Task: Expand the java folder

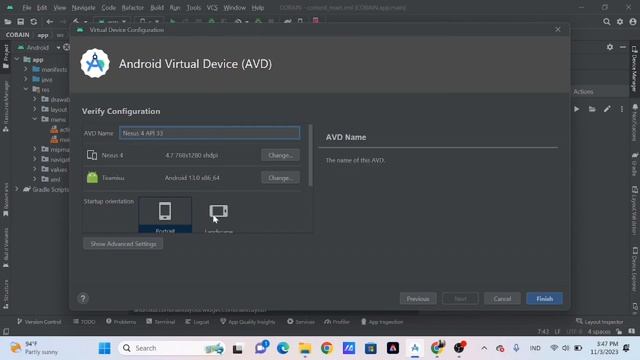Action: [26, 79]
